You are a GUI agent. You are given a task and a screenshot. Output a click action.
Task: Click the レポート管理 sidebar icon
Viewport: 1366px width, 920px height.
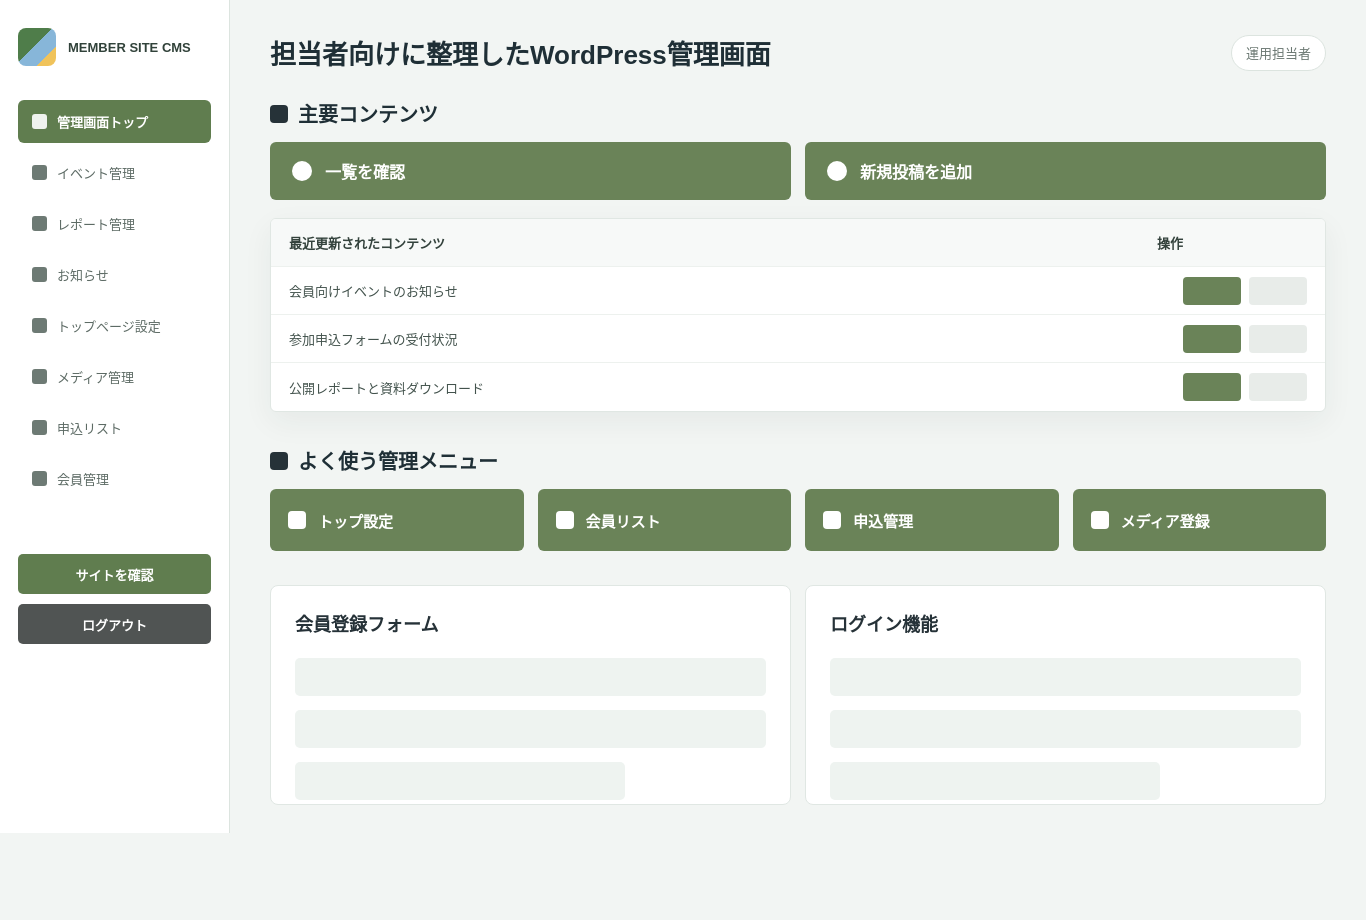[40, 223]
